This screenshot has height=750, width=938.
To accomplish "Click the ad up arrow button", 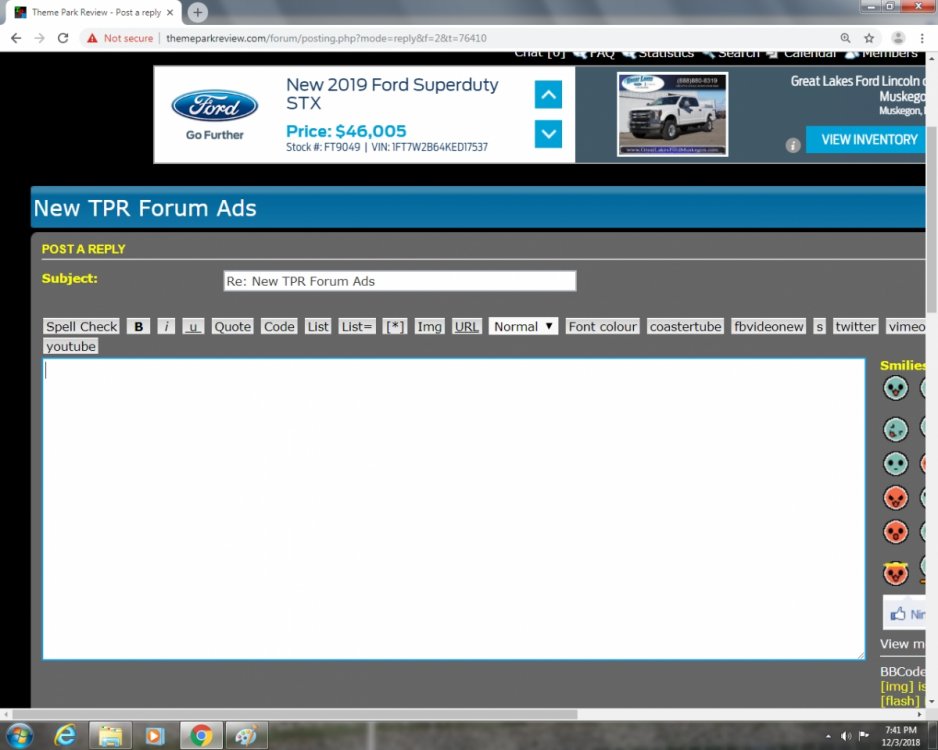I will (548, 95).
